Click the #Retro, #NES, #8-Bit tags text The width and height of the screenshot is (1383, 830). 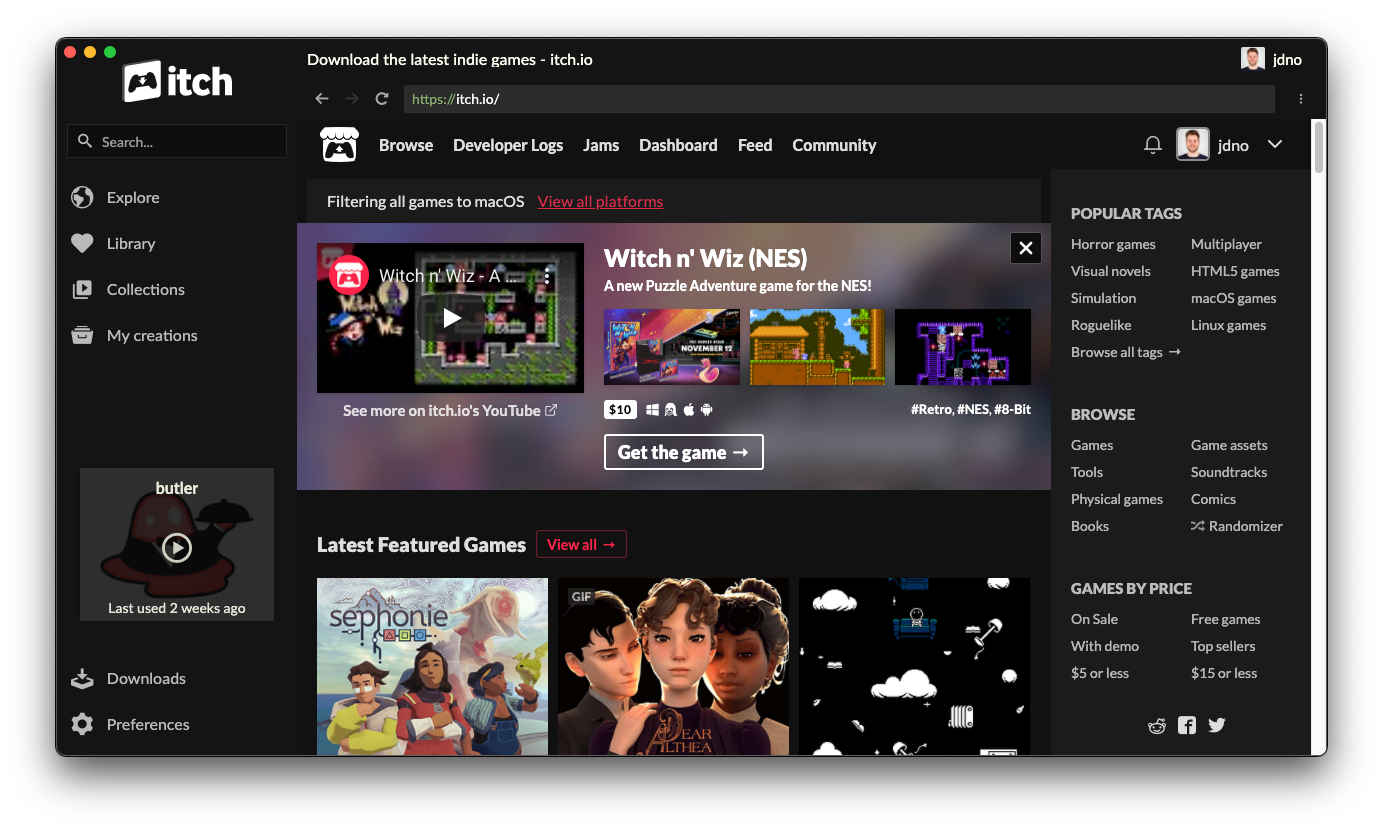971,409
